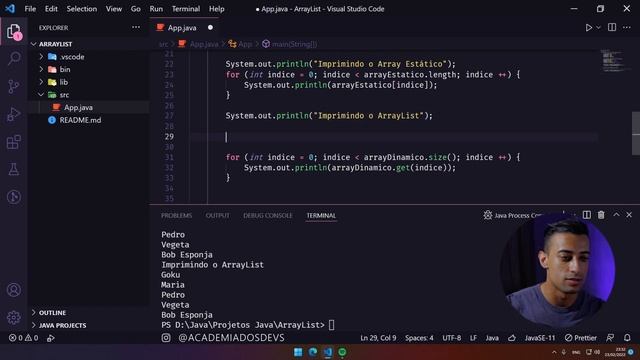This screenshot has width=640, height=360.
Task: Expand the bin folder
Action: [89, 69]
